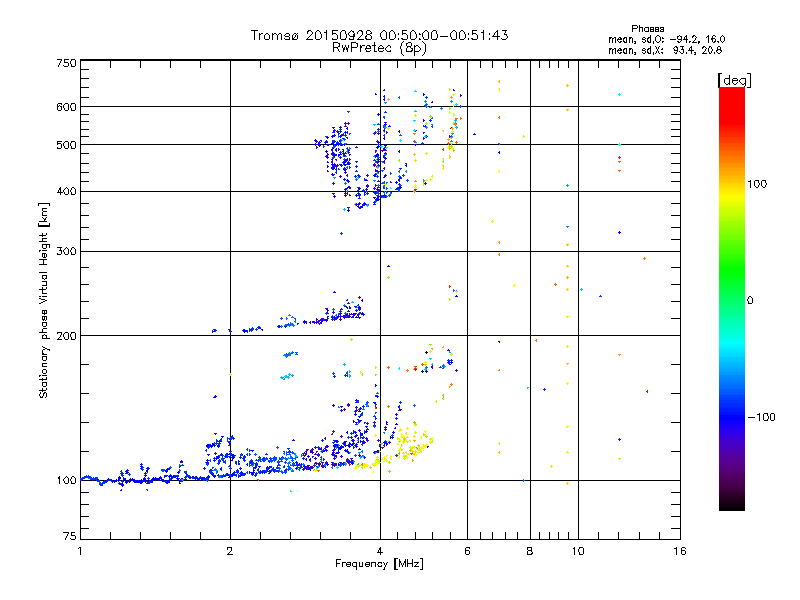Click the plot title 'Tromsø 20150928 00:50:00-00:51:43'

click(379, 35)
